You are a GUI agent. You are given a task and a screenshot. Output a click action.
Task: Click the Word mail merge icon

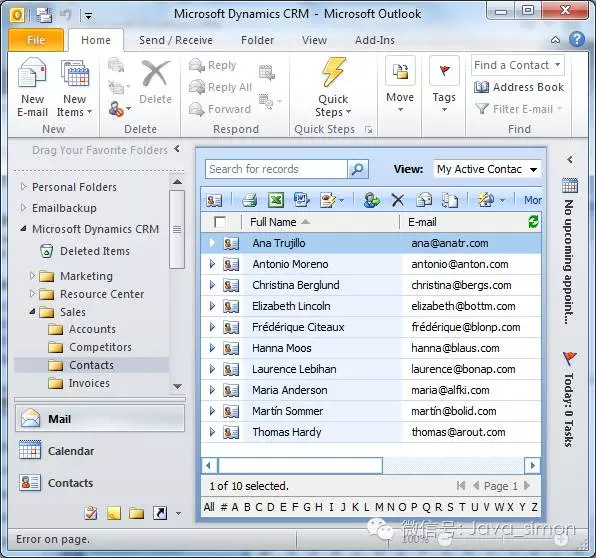pos(301,200)
